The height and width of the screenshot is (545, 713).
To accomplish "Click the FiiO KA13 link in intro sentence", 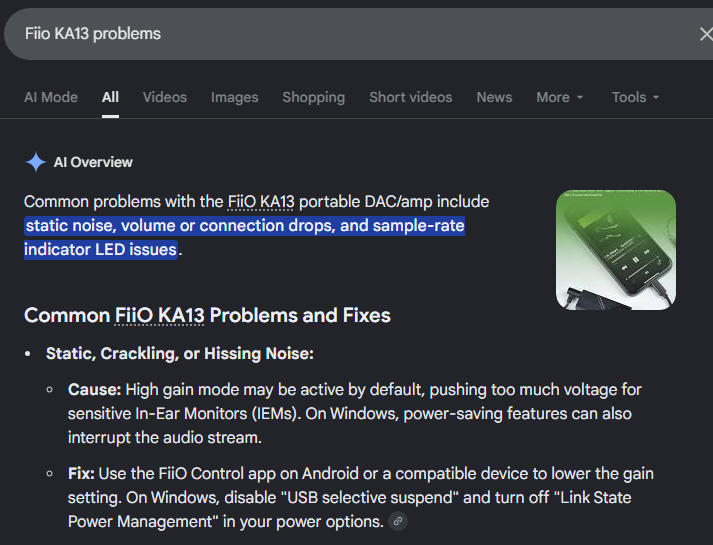I will tap(261, 202).
